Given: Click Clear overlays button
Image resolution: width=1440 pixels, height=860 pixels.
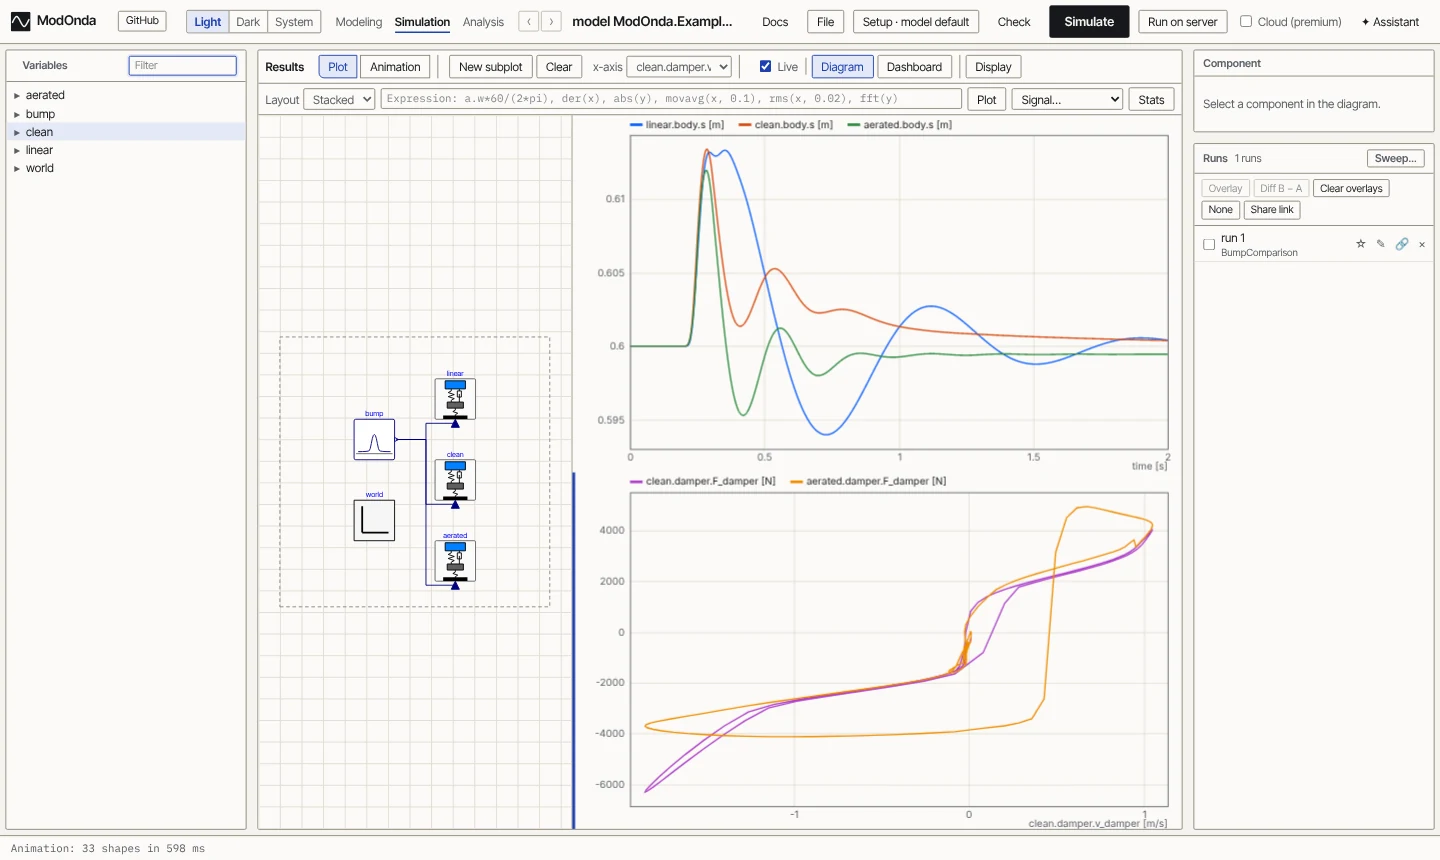Looking at the screenshot, I should 1351,188.
